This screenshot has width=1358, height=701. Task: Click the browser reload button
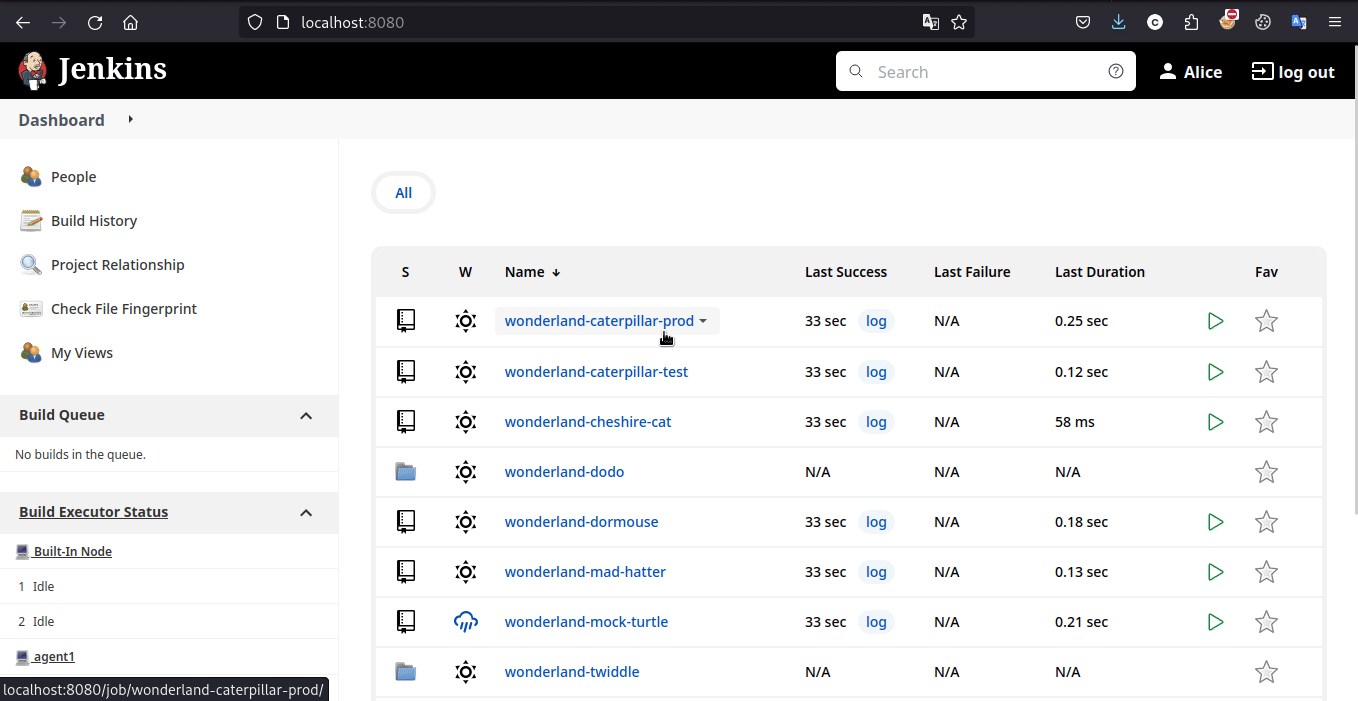tap(95, 22)
